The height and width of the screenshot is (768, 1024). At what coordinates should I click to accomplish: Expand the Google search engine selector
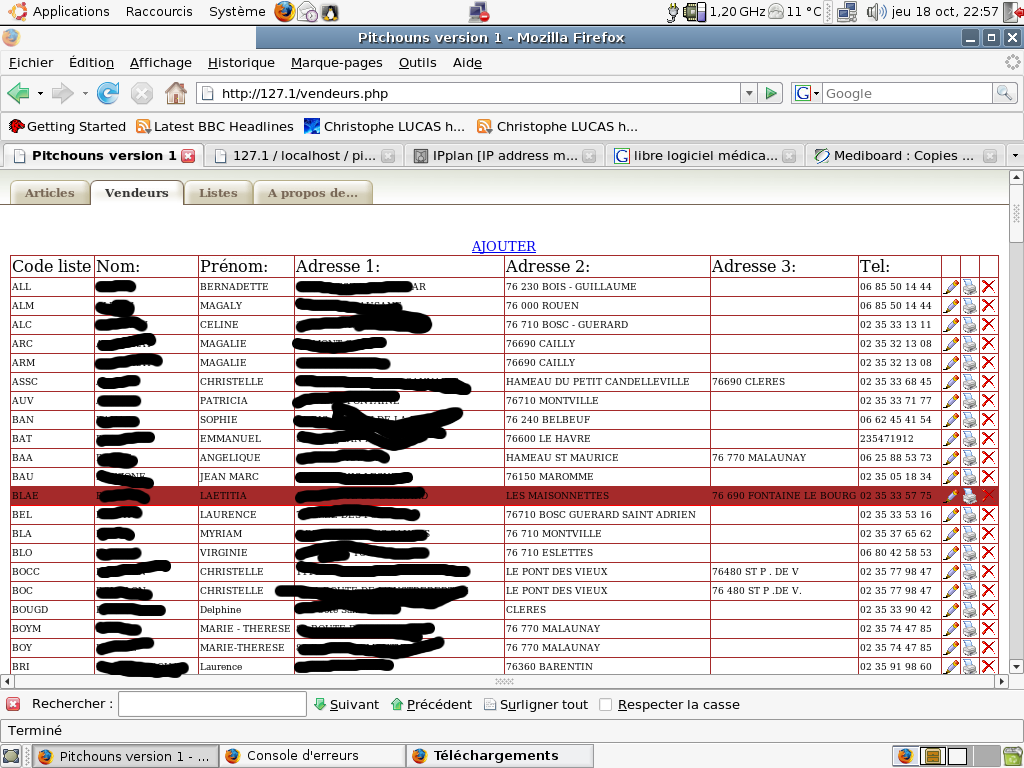pyautogui.click(x=806, y=93)
